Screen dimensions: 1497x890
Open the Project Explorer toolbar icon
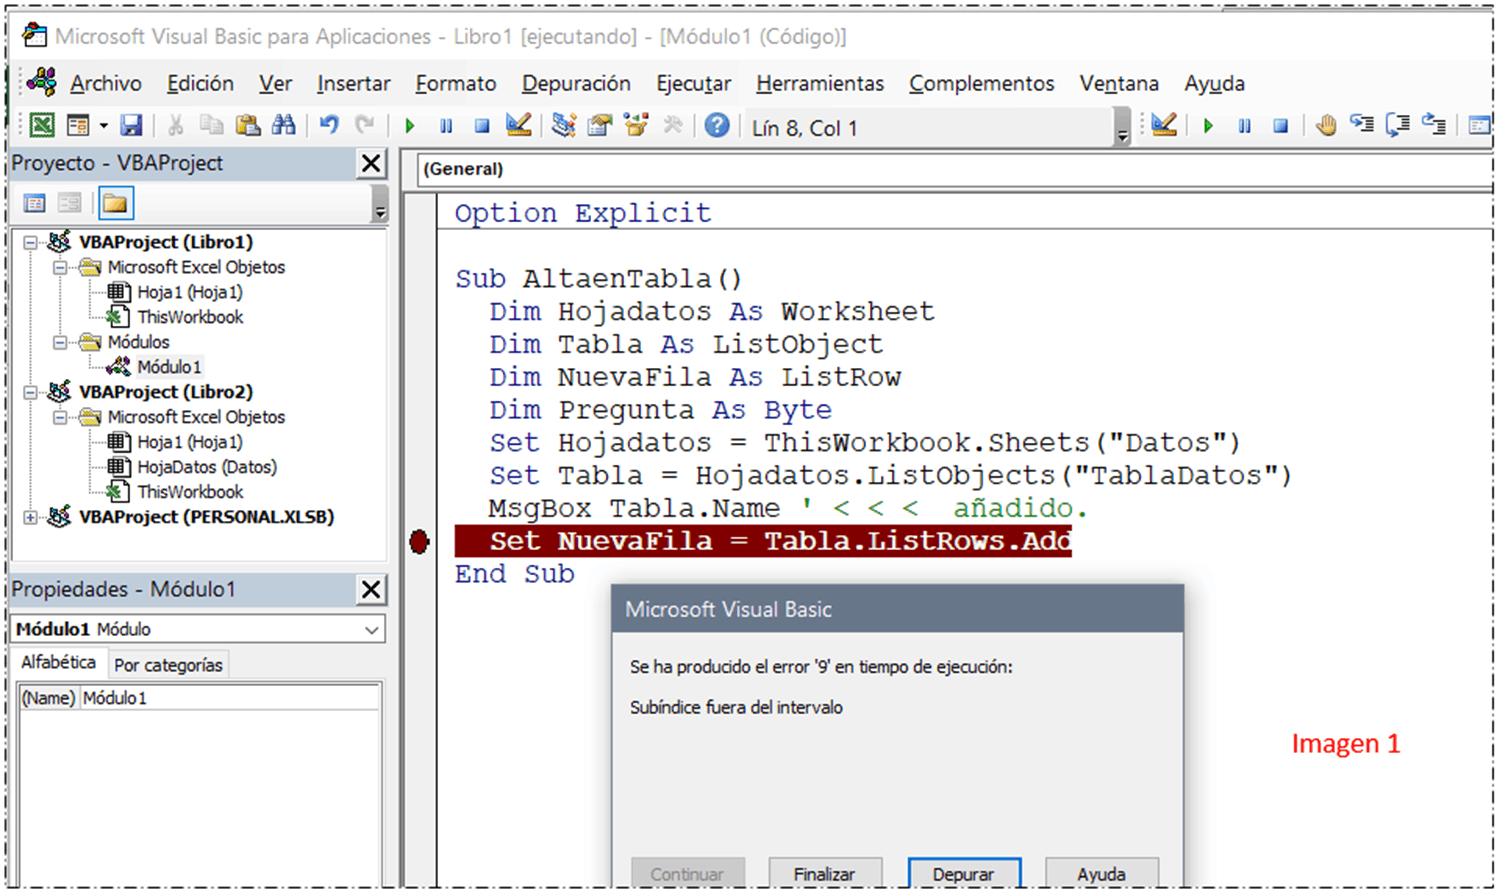[x=564, y=125]
